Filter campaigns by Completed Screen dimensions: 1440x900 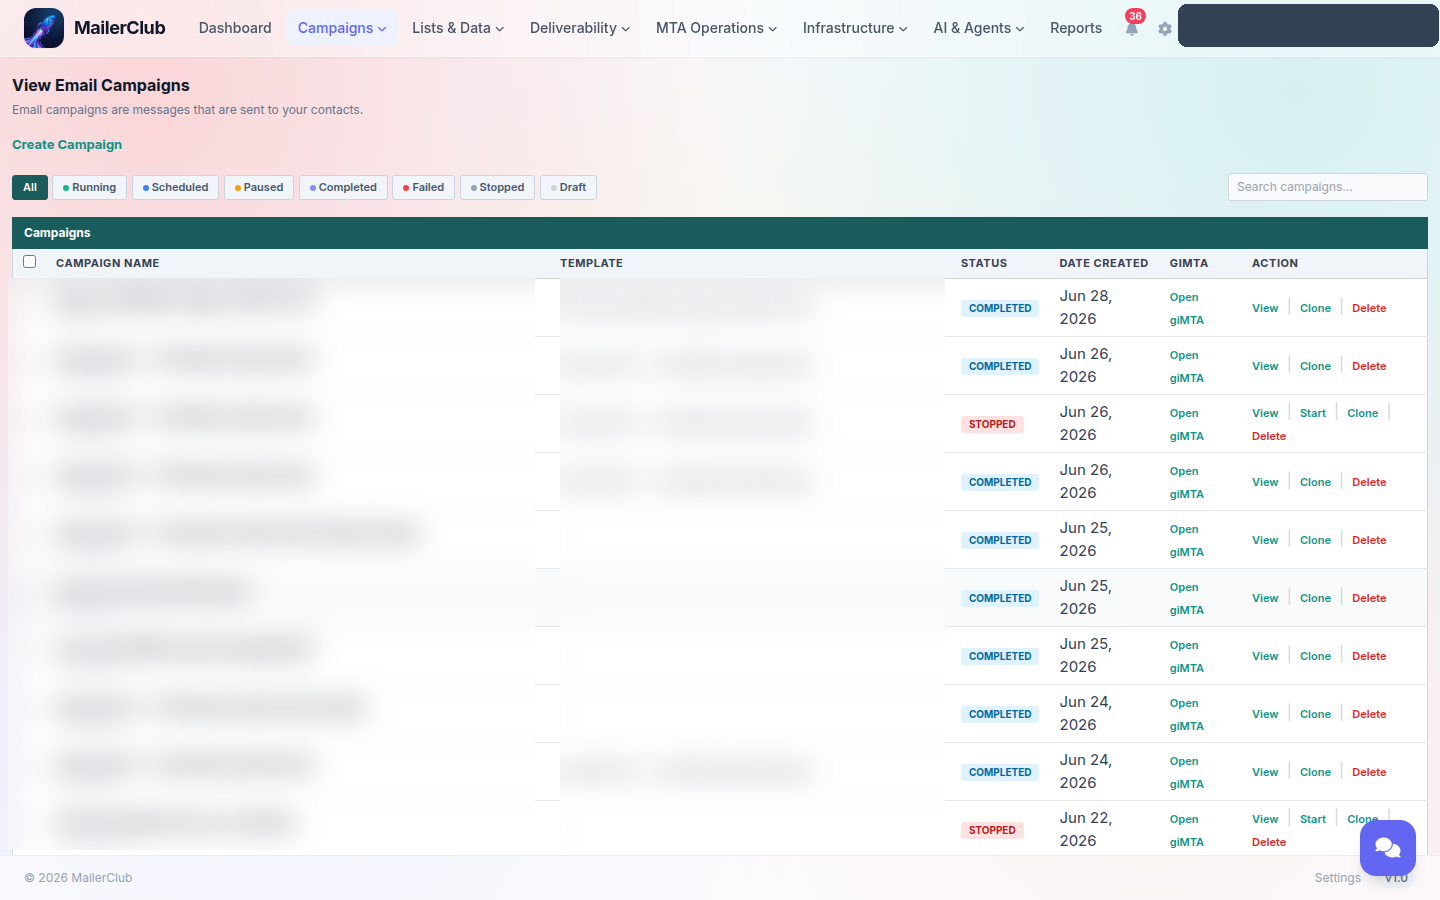coord(343,187)
